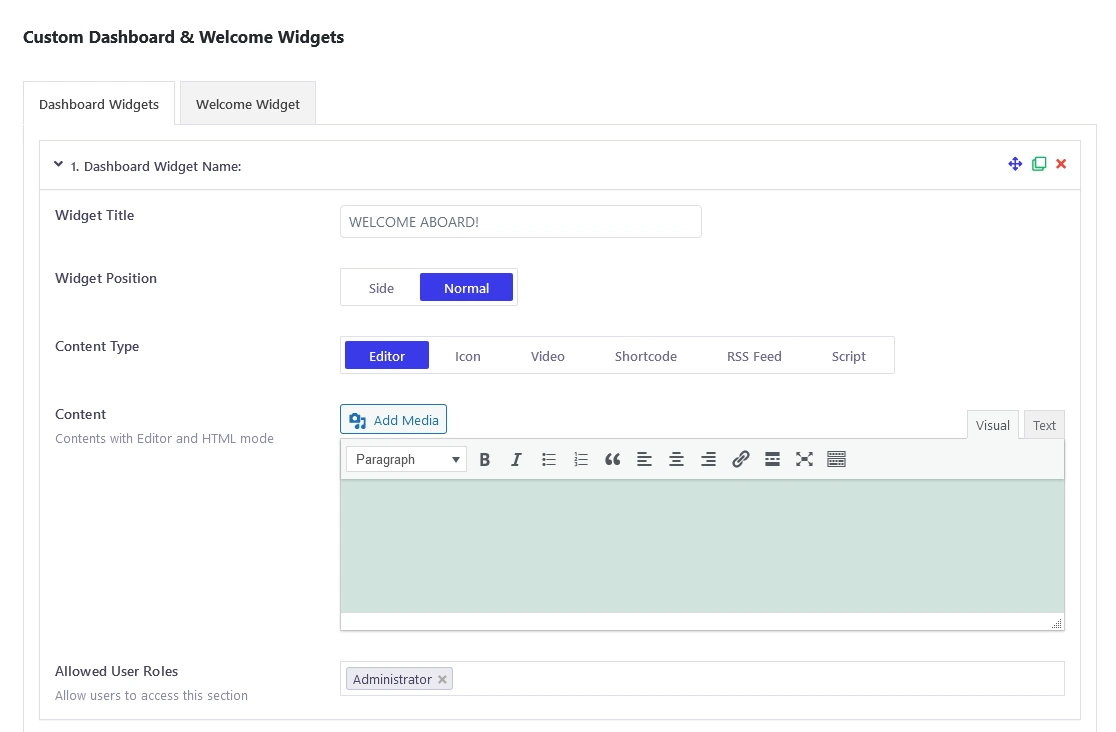This screenshot has width=1116, height=732.
Task: Align text right in the editor
Action: (708, 459)
